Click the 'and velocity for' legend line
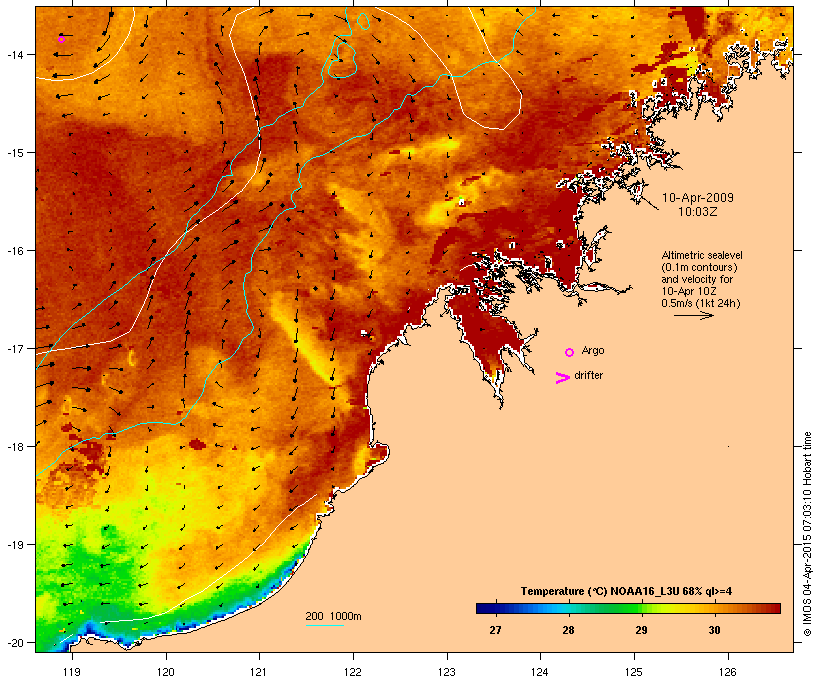Image resolution: width=820 pixels, height=680 pixels. click(697, 279)
